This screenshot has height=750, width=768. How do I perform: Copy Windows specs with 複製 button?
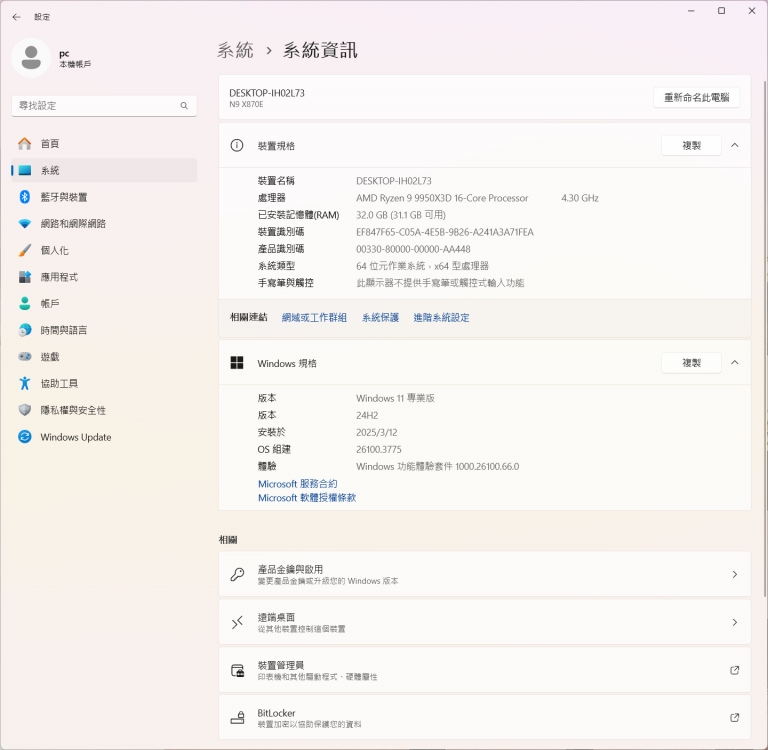[691, 363]
